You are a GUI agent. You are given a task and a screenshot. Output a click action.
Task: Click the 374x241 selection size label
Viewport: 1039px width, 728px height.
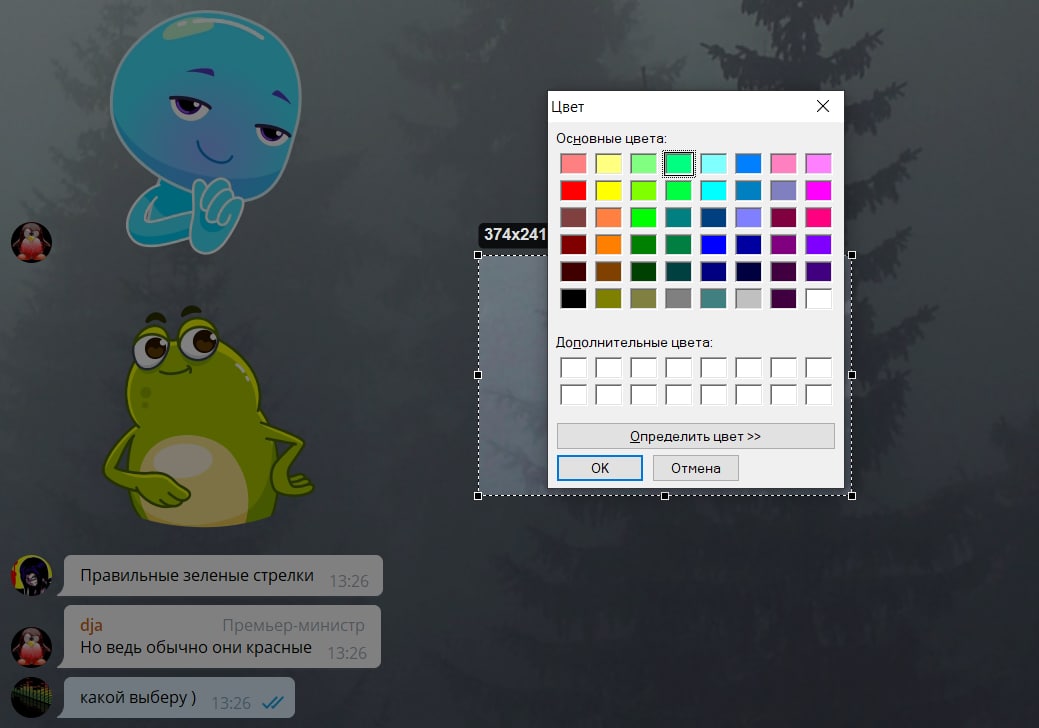tap(514, 234)
